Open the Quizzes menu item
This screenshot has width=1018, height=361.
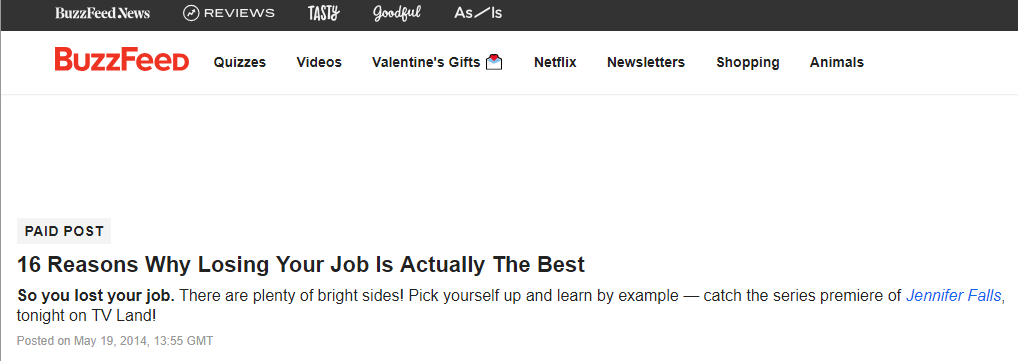pos(240,62)
